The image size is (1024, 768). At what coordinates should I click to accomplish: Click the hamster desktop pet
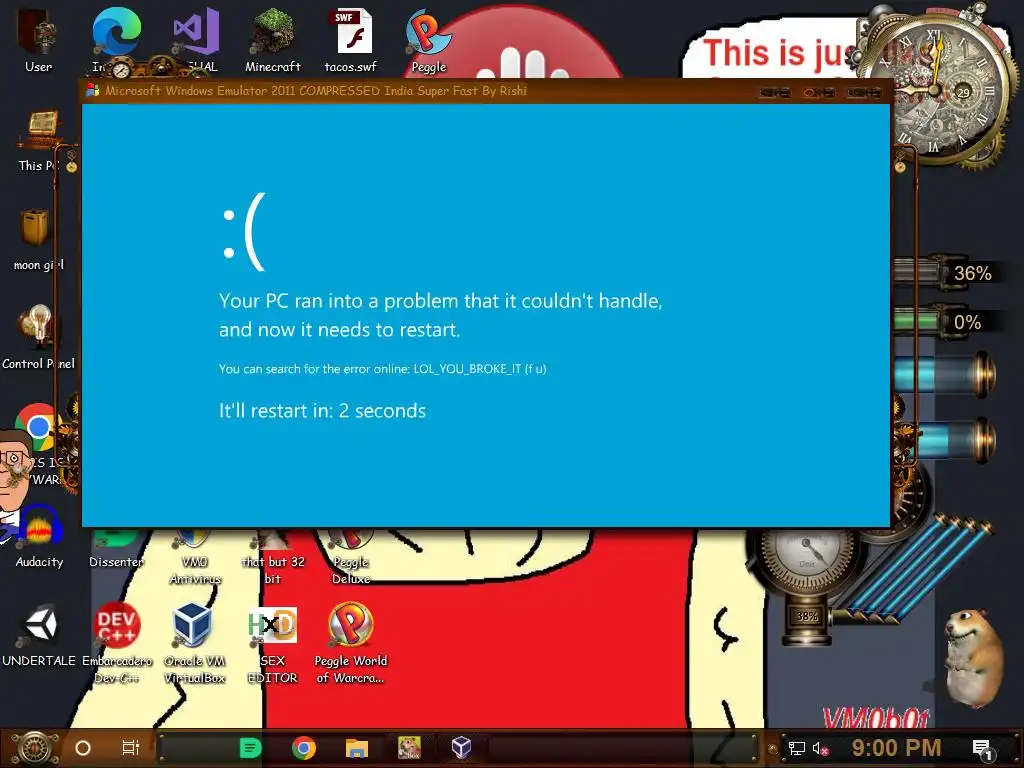pos(973,657)
